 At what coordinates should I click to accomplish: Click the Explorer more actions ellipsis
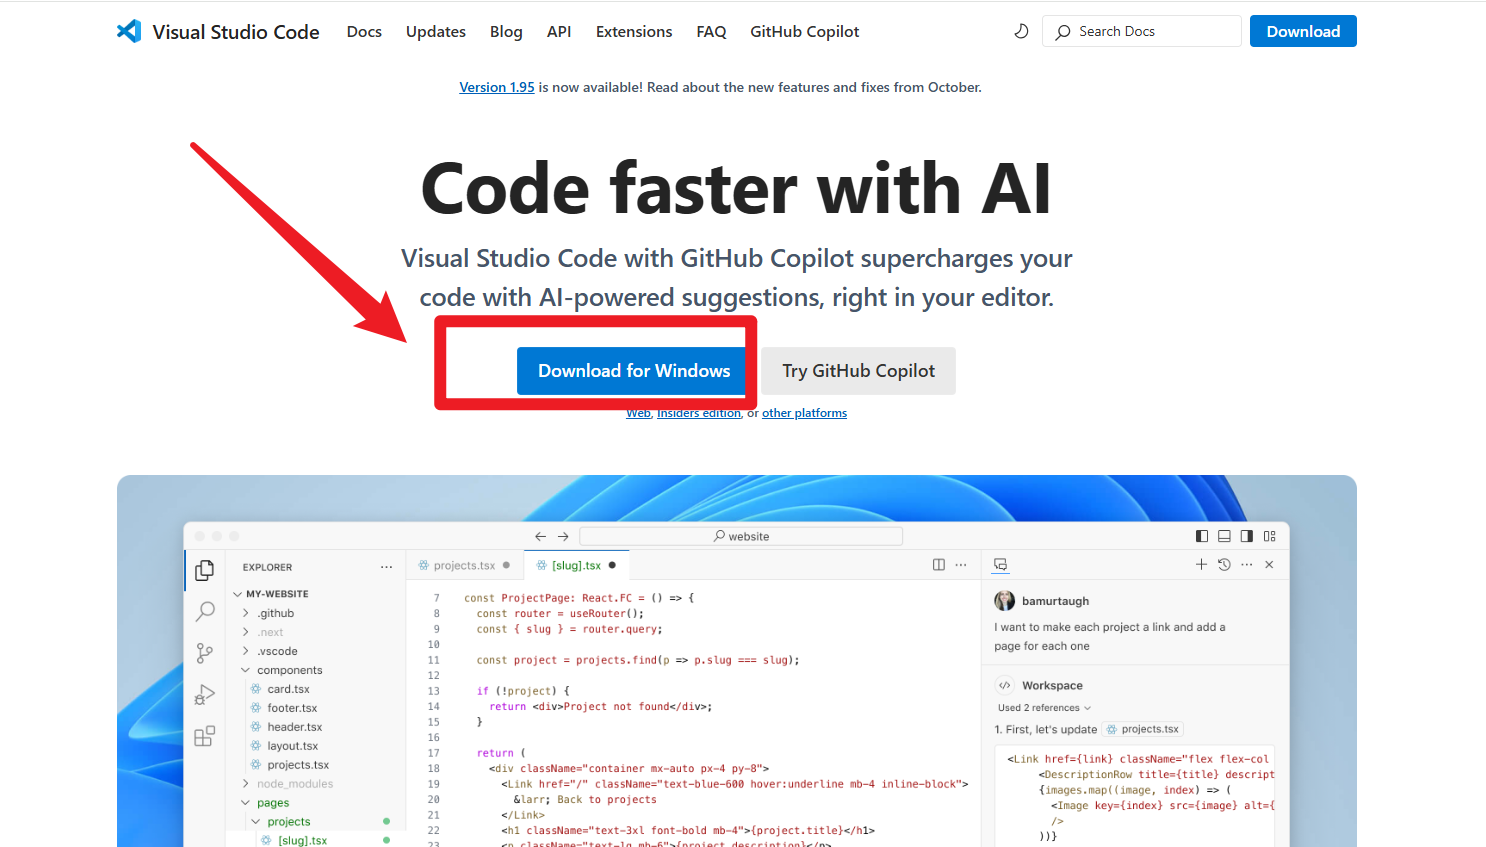pos(386,567)
